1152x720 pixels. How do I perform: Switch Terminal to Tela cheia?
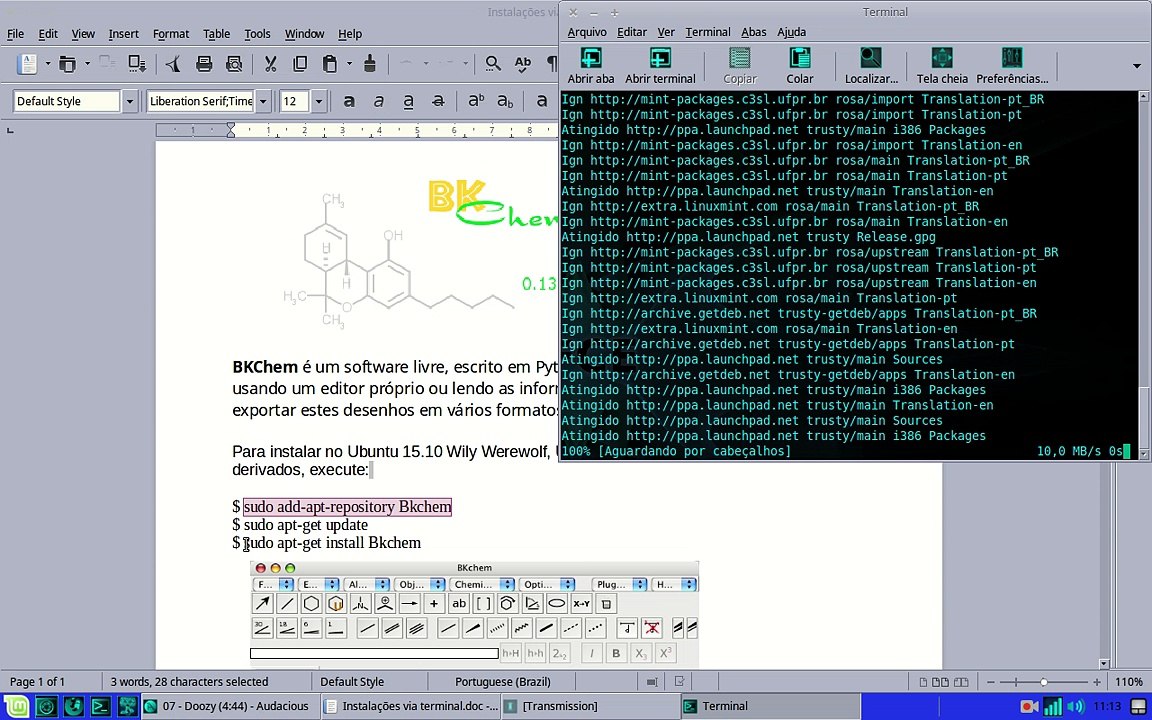(942, 58)
